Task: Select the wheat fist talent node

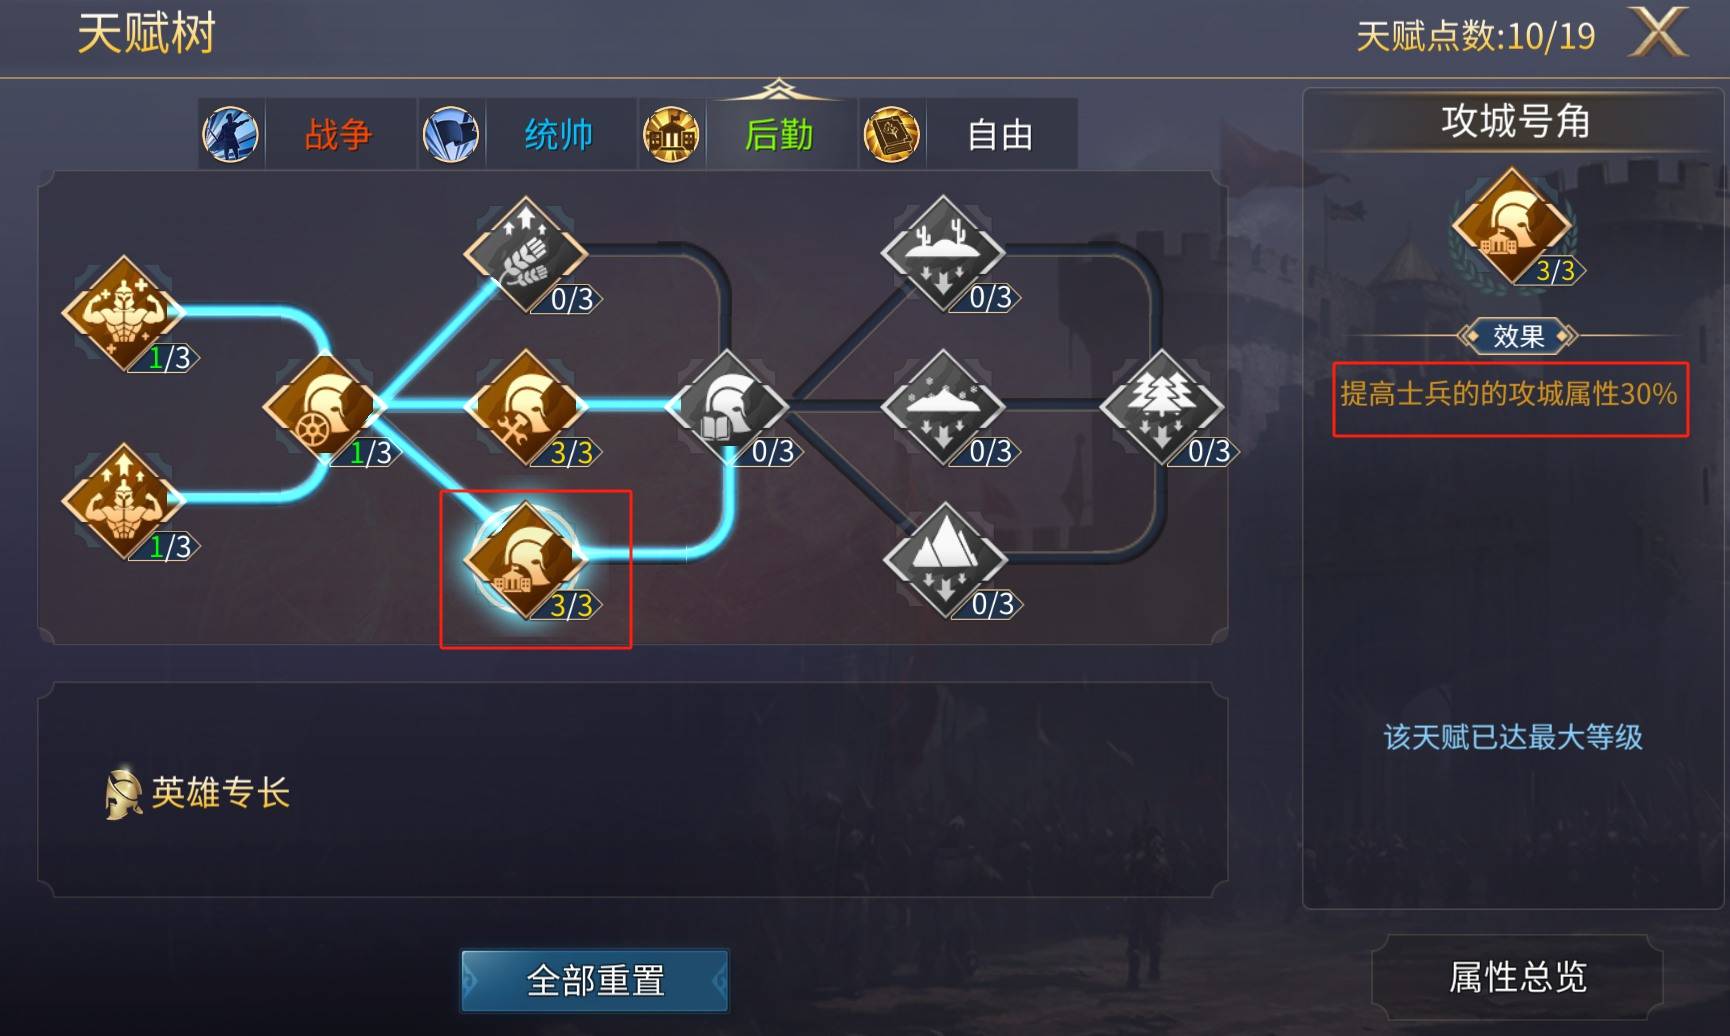Action: pyautogui.click(x=526, y=254)
